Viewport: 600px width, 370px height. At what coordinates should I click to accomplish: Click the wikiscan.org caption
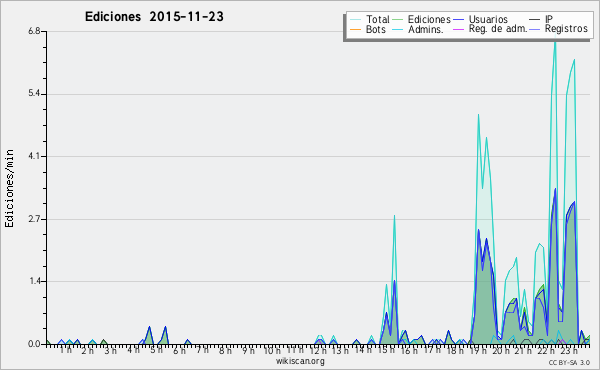[x=300, y=361]
